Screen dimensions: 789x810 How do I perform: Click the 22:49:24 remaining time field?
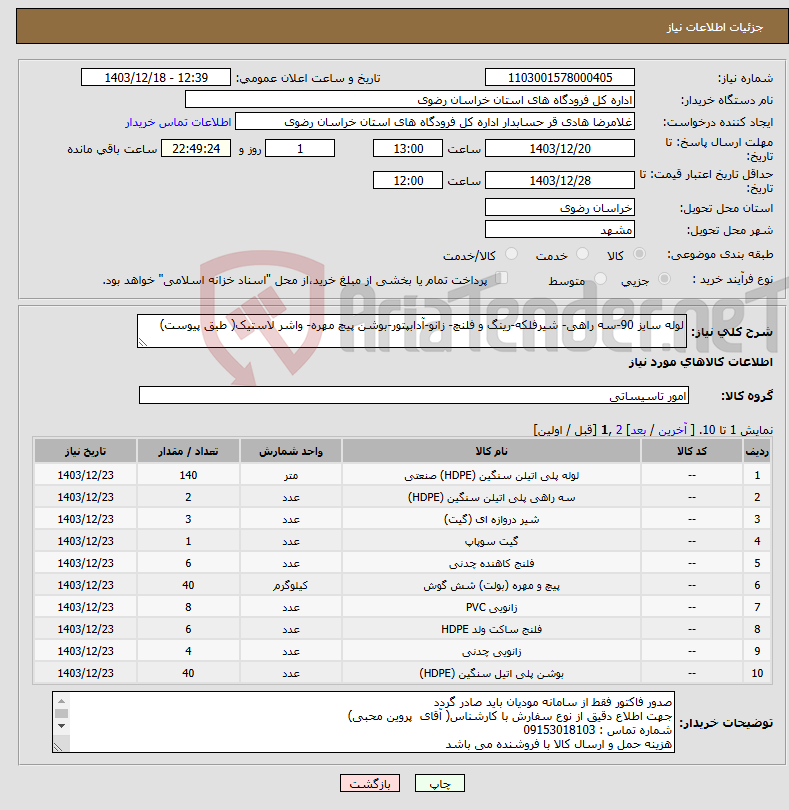[196, 149]
